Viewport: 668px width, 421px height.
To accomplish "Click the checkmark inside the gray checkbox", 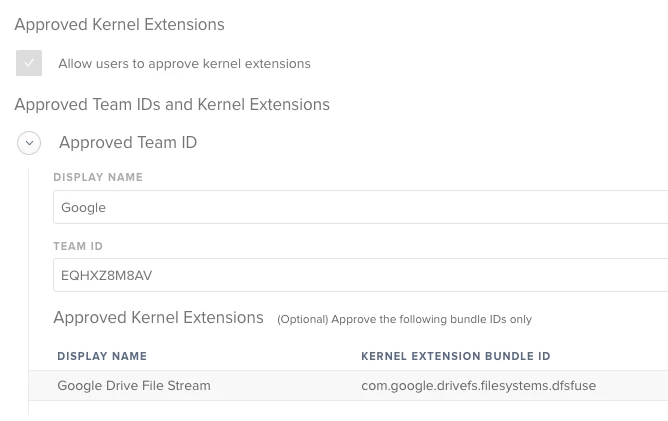I will [x=29, y=63].
